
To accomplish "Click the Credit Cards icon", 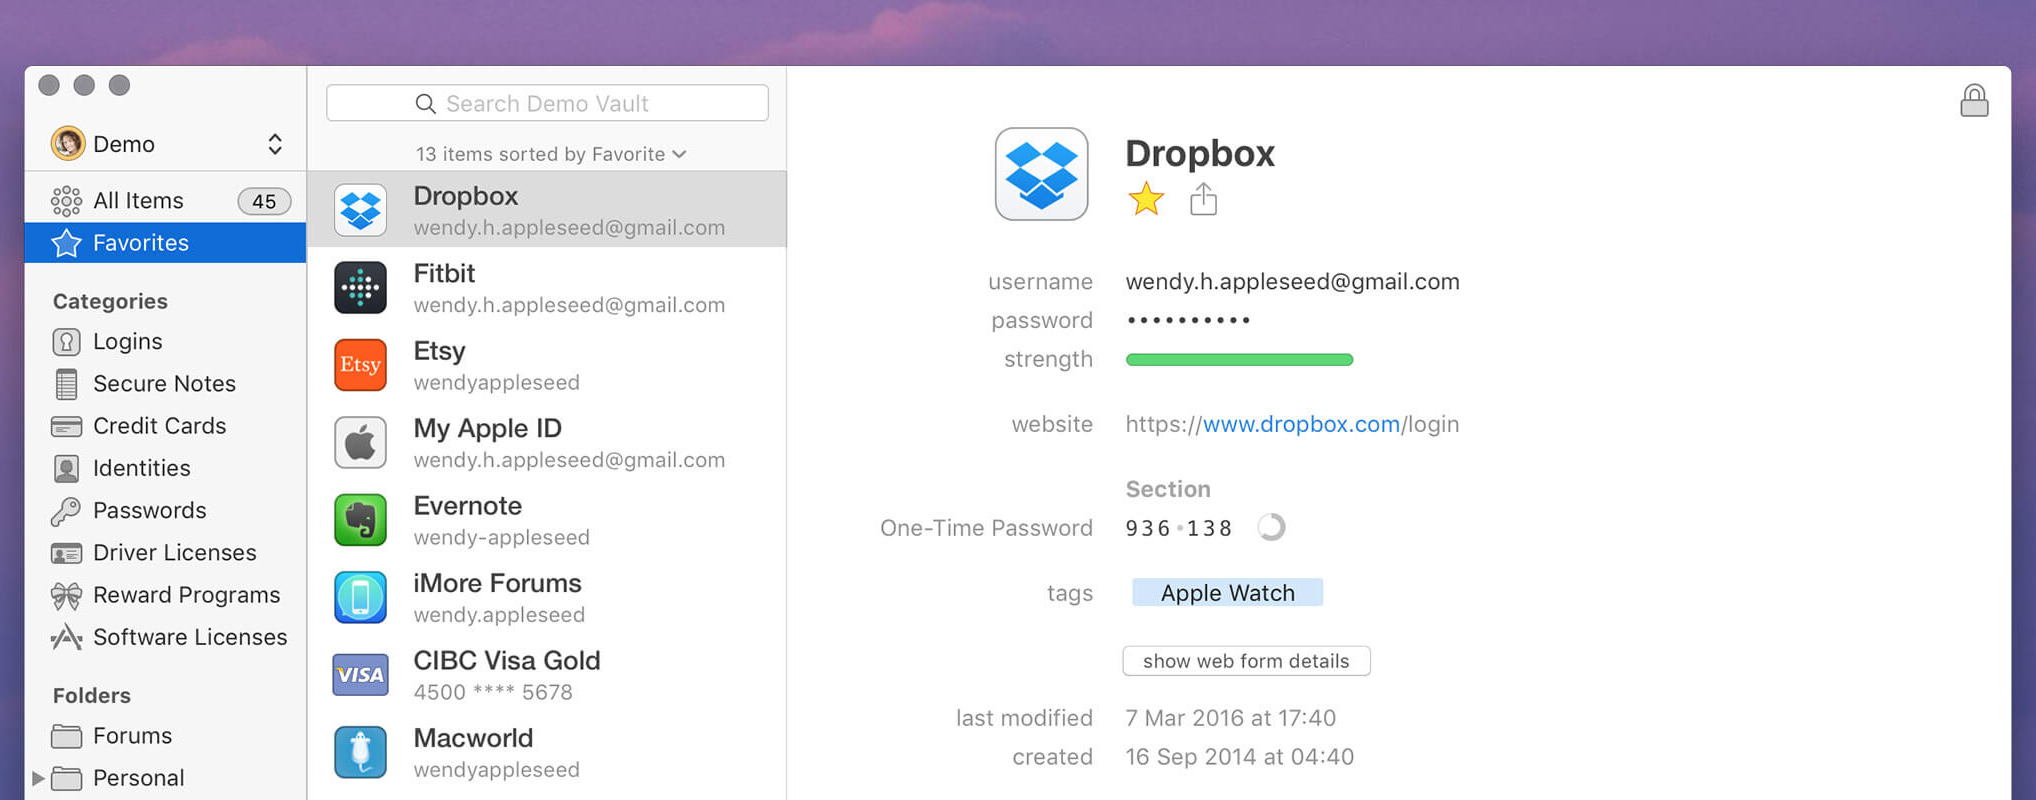I will 66,427.
